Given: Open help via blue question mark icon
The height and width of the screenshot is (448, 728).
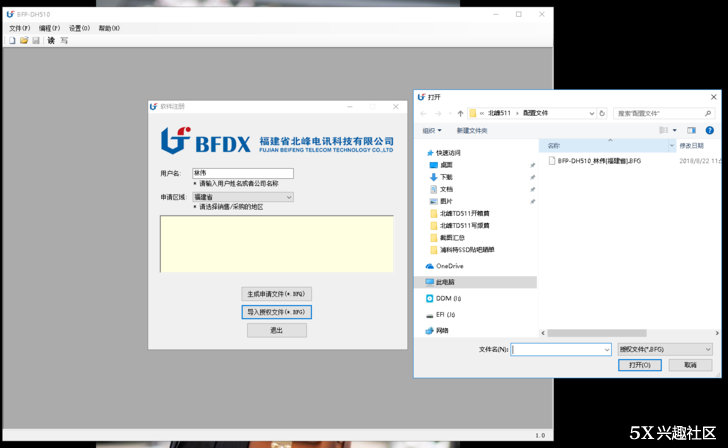Looking at the screenshot, I should [x=709, y=130].
